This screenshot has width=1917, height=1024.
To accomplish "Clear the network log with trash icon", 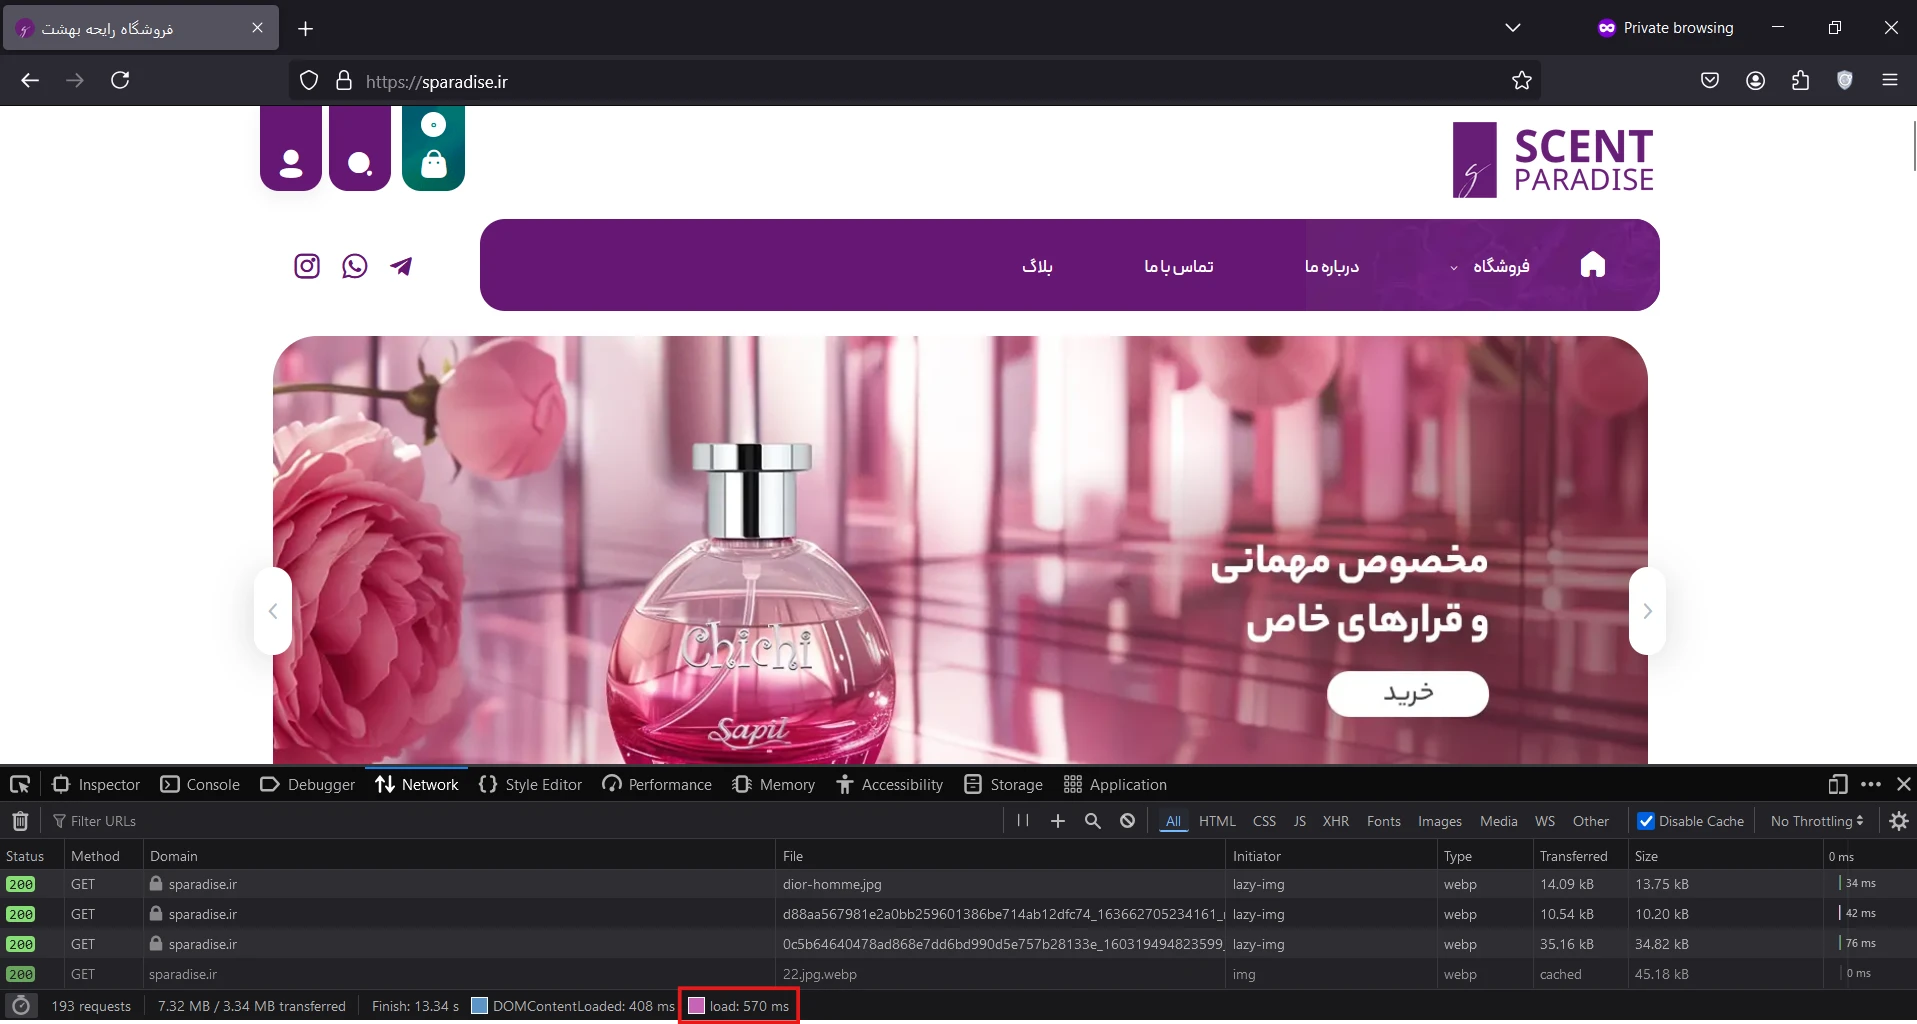I will (20, 821).
